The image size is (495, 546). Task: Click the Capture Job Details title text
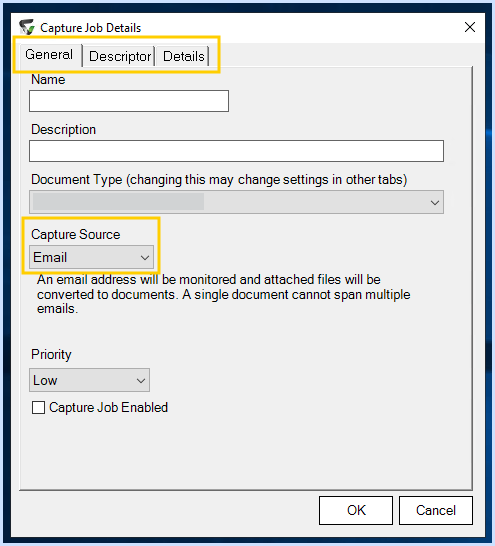point(91,28)
